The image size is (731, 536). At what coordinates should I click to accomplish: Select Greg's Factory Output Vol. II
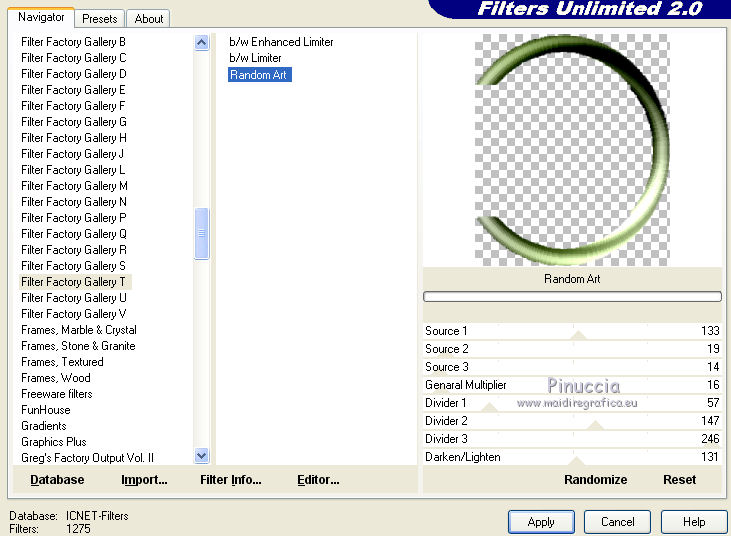[87, 458]
